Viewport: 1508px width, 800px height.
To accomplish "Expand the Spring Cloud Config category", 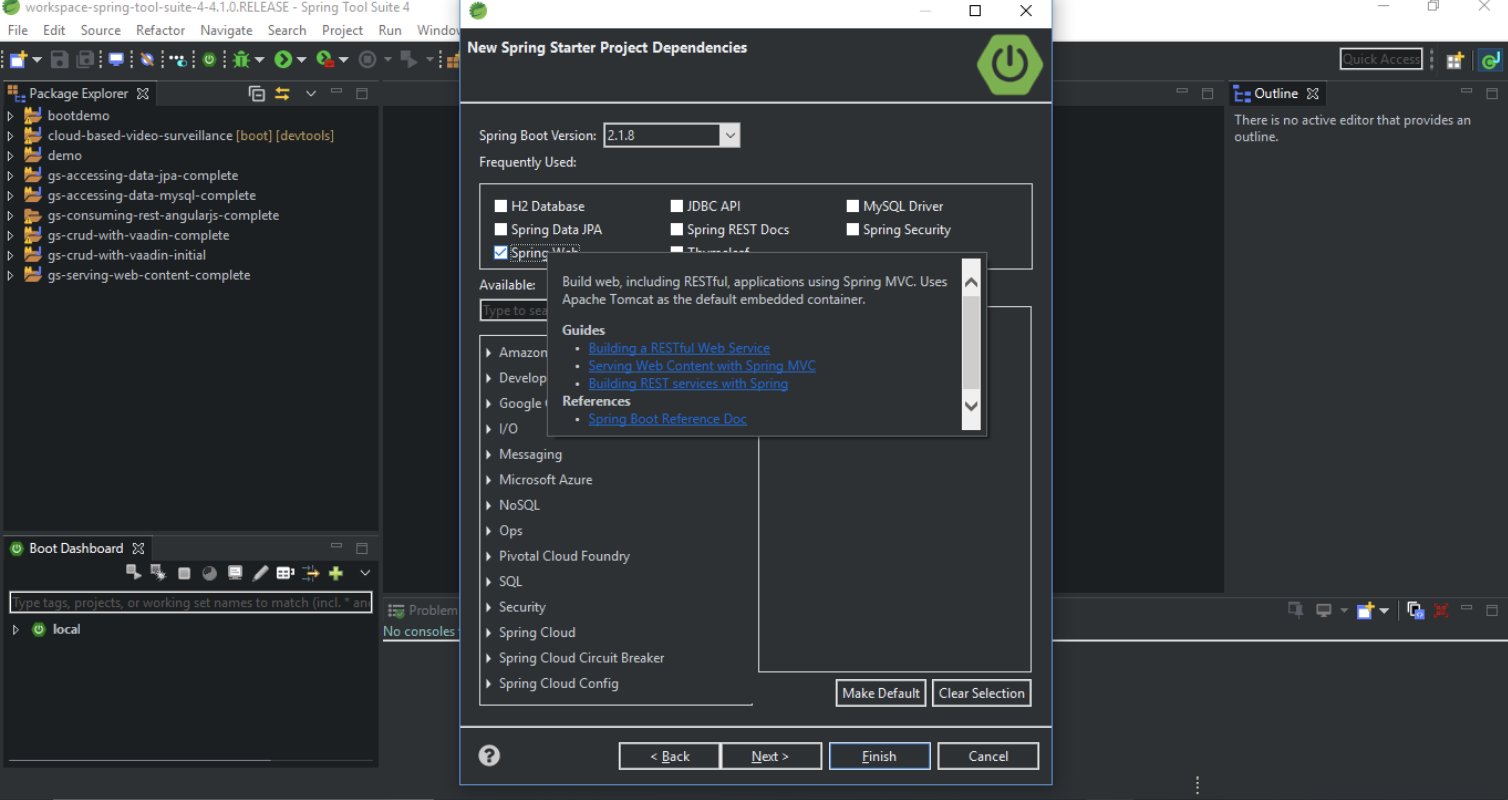I will (489, 683).
